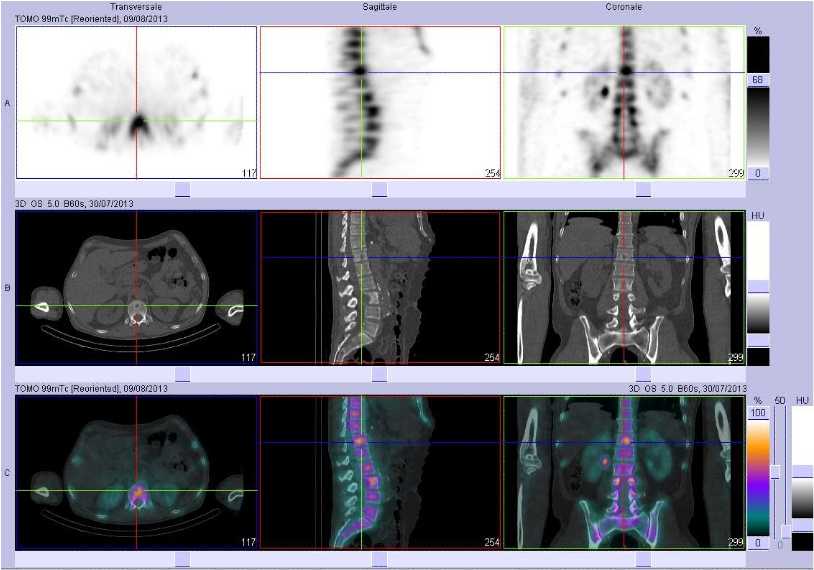The width and height of the screenshot is (814, 570).
Task: Select the SPECT sagittal slice view in row A
Action: click(x=380, y=102)
